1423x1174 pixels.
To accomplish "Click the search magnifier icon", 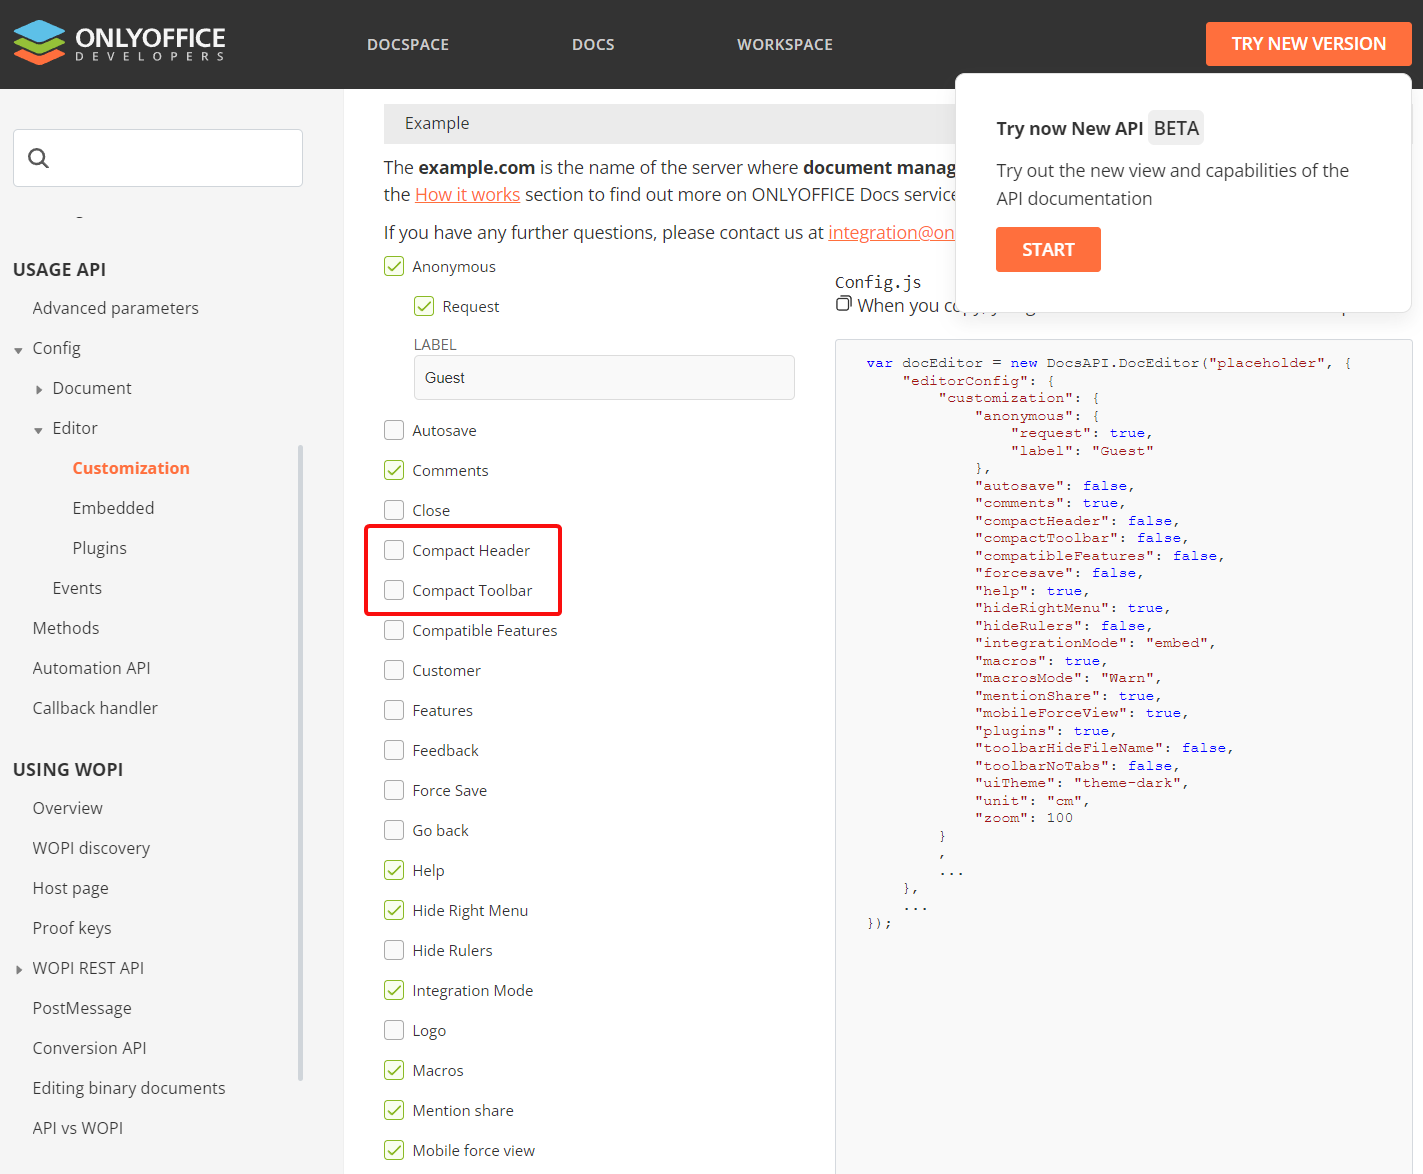I will (39, 158).
